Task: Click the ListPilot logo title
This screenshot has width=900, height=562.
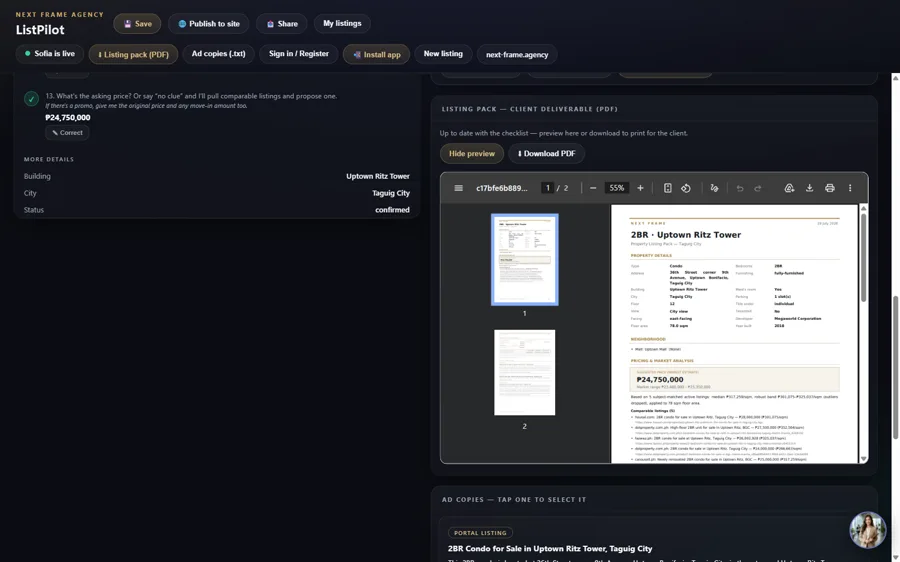Action: [x=40, y=30]
